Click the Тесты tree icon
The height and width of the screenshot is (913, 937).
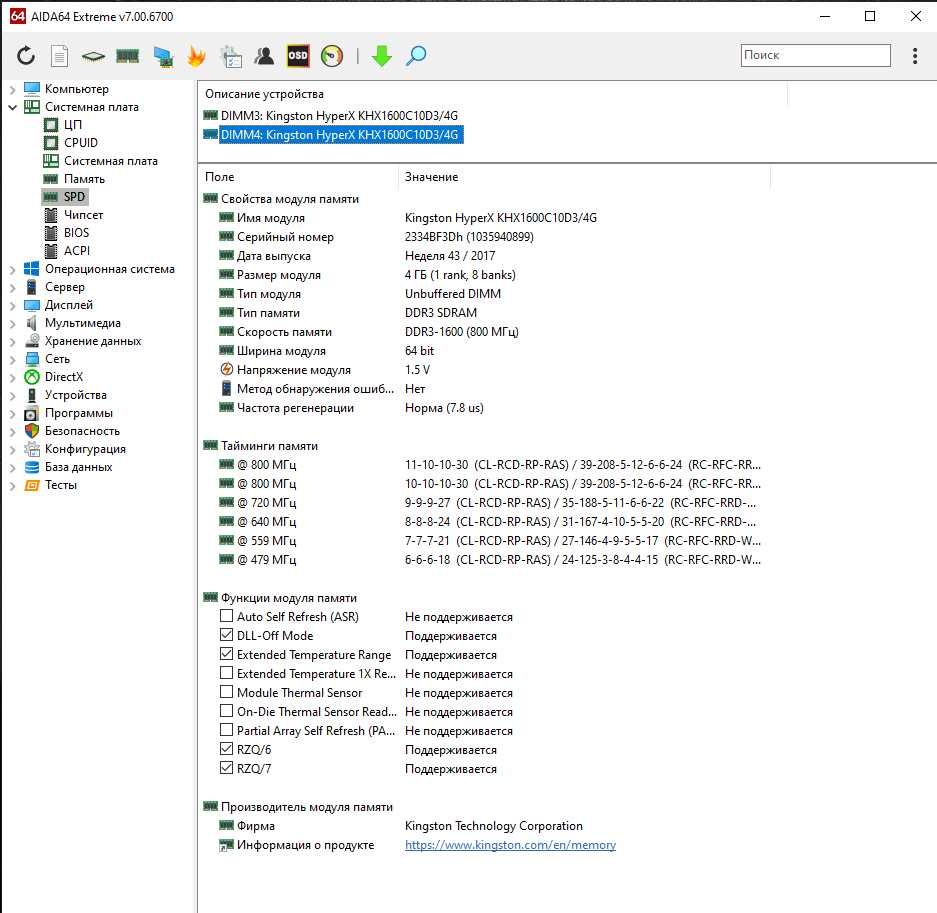point(32,485)
